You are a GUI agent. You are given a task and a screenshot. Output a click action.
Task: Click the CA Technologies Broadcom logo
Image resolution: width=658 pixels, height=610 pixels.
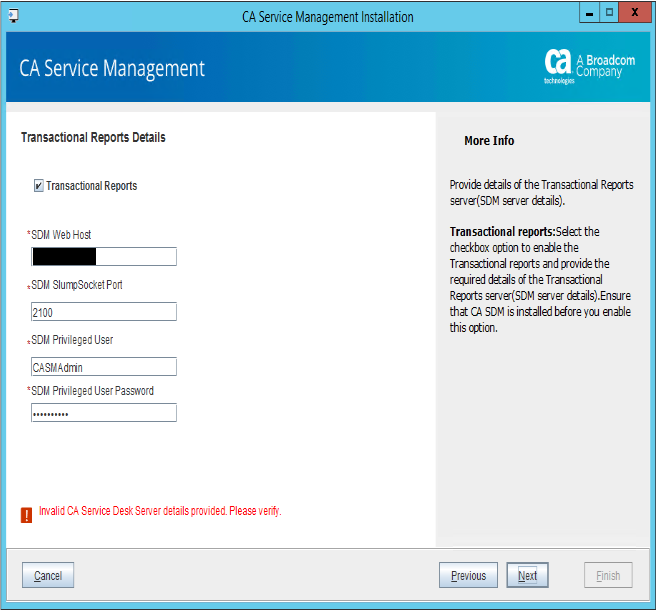589,67
